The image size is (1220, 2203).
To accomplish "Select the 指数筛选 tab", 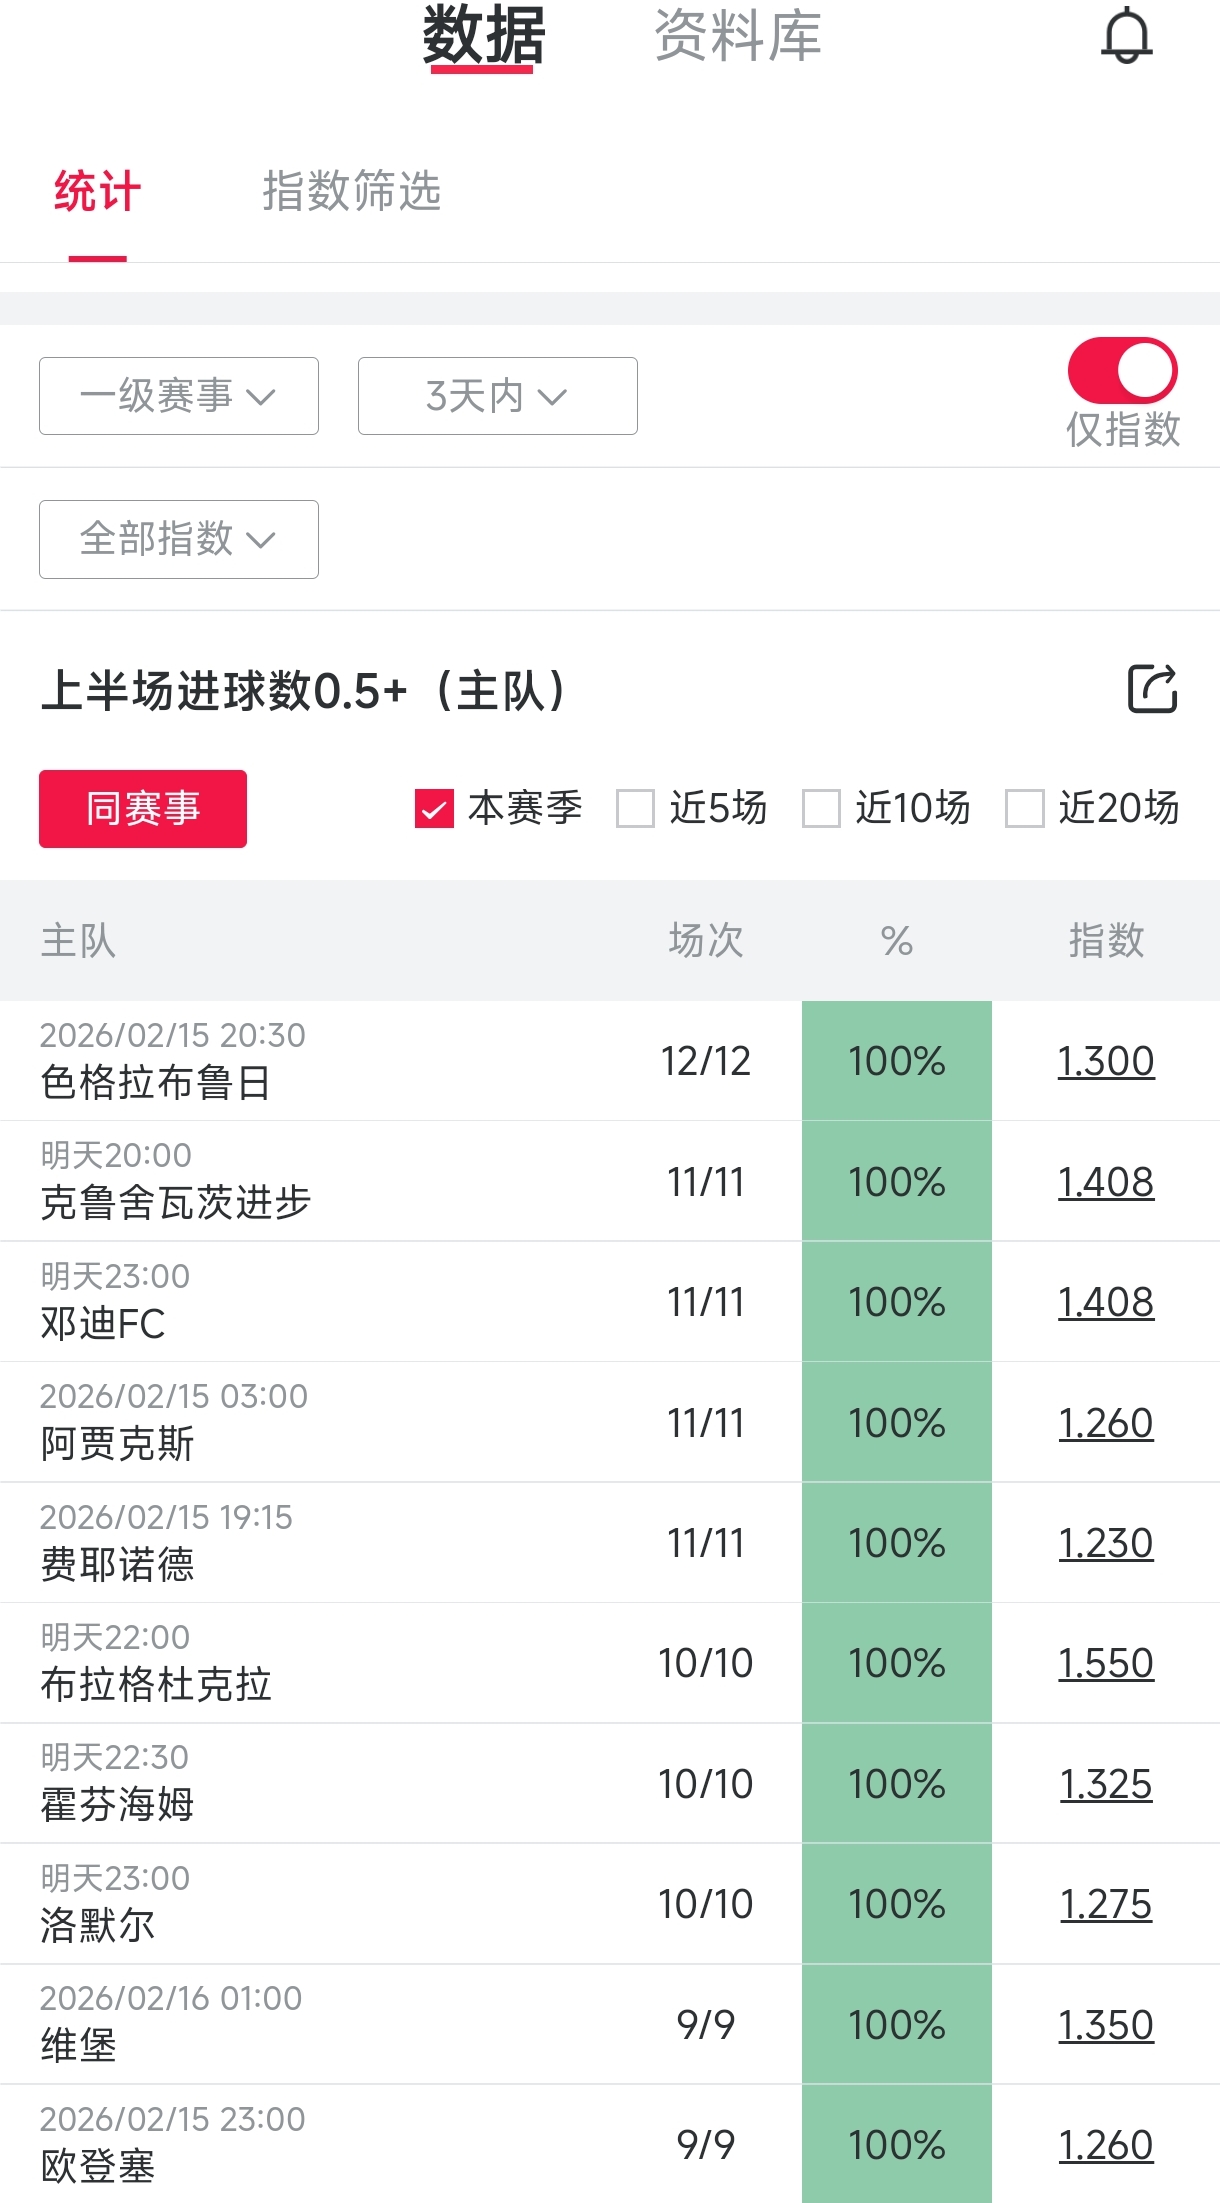I will (351, 191).
